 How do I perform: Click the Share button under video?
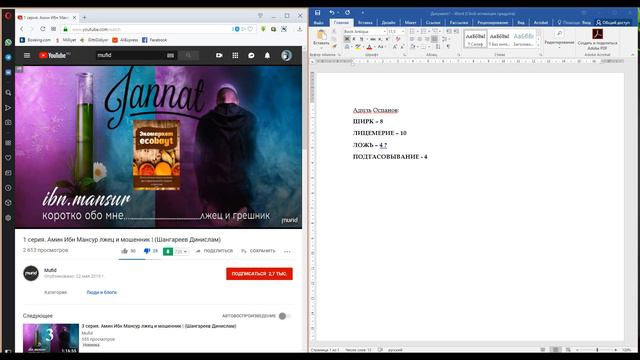[x=214, y=251]
